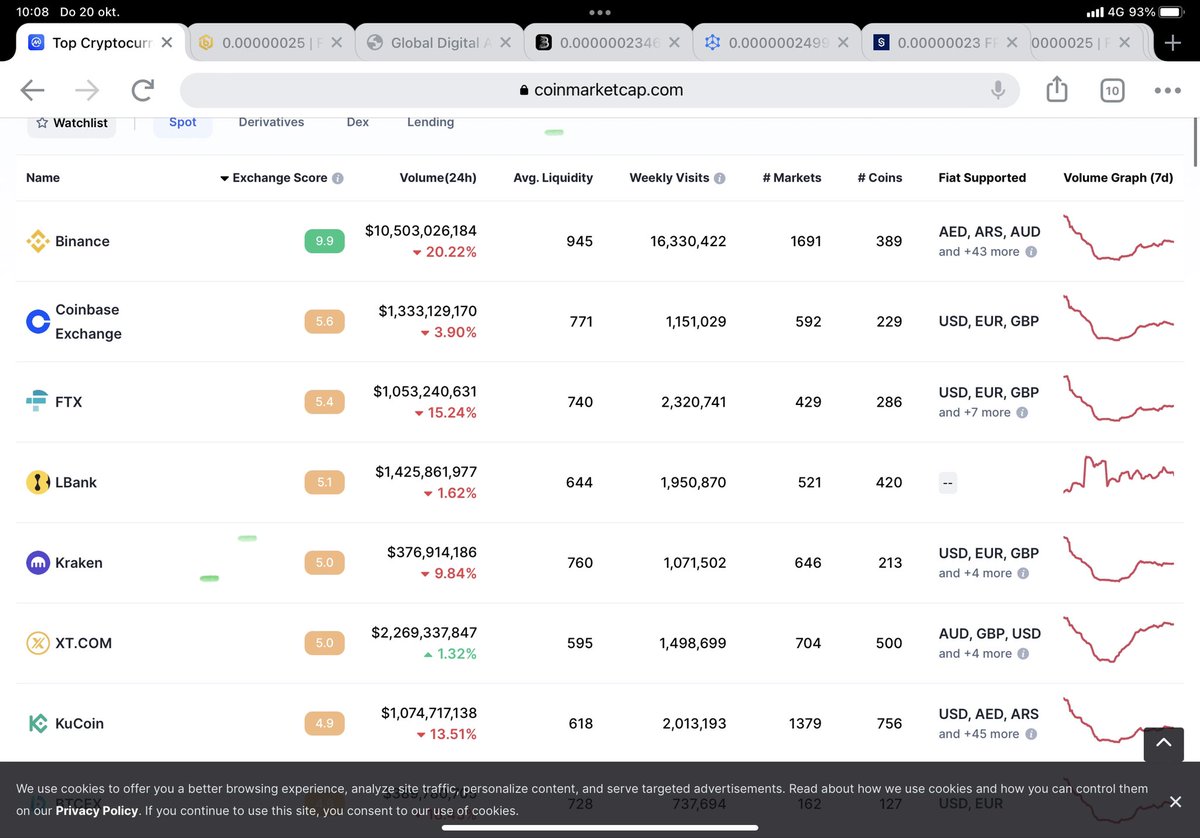Open the LBank exchange link
This screenshot has width=1200, height=838.
(x=76, y=482)
